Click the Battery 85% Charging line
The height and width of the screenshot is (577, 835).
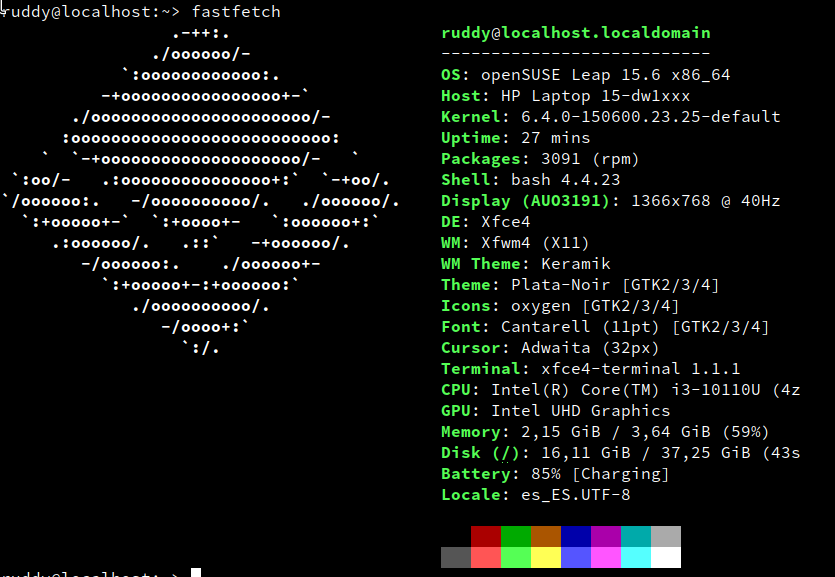pyautogui.click(x=555, y=474)
